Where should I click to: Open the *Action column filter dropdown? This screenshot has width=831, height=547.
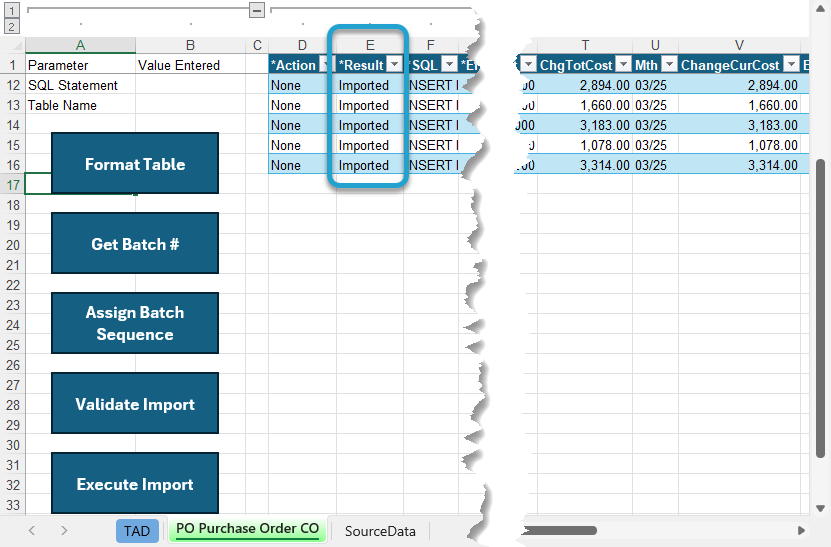point(325,65)
